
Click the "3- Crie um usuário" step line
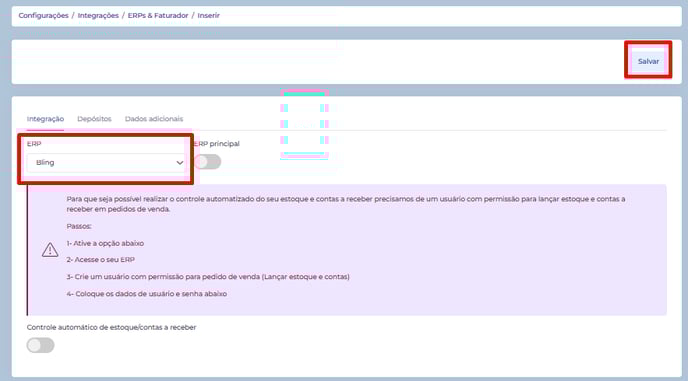click(x=208, y=277)
